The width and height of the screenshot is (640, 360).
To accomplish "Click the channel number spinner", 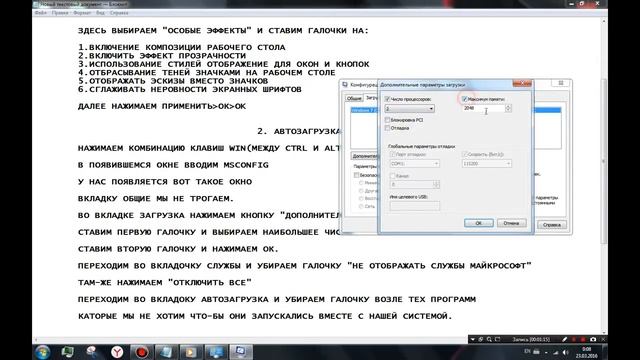I will (437, 184).
